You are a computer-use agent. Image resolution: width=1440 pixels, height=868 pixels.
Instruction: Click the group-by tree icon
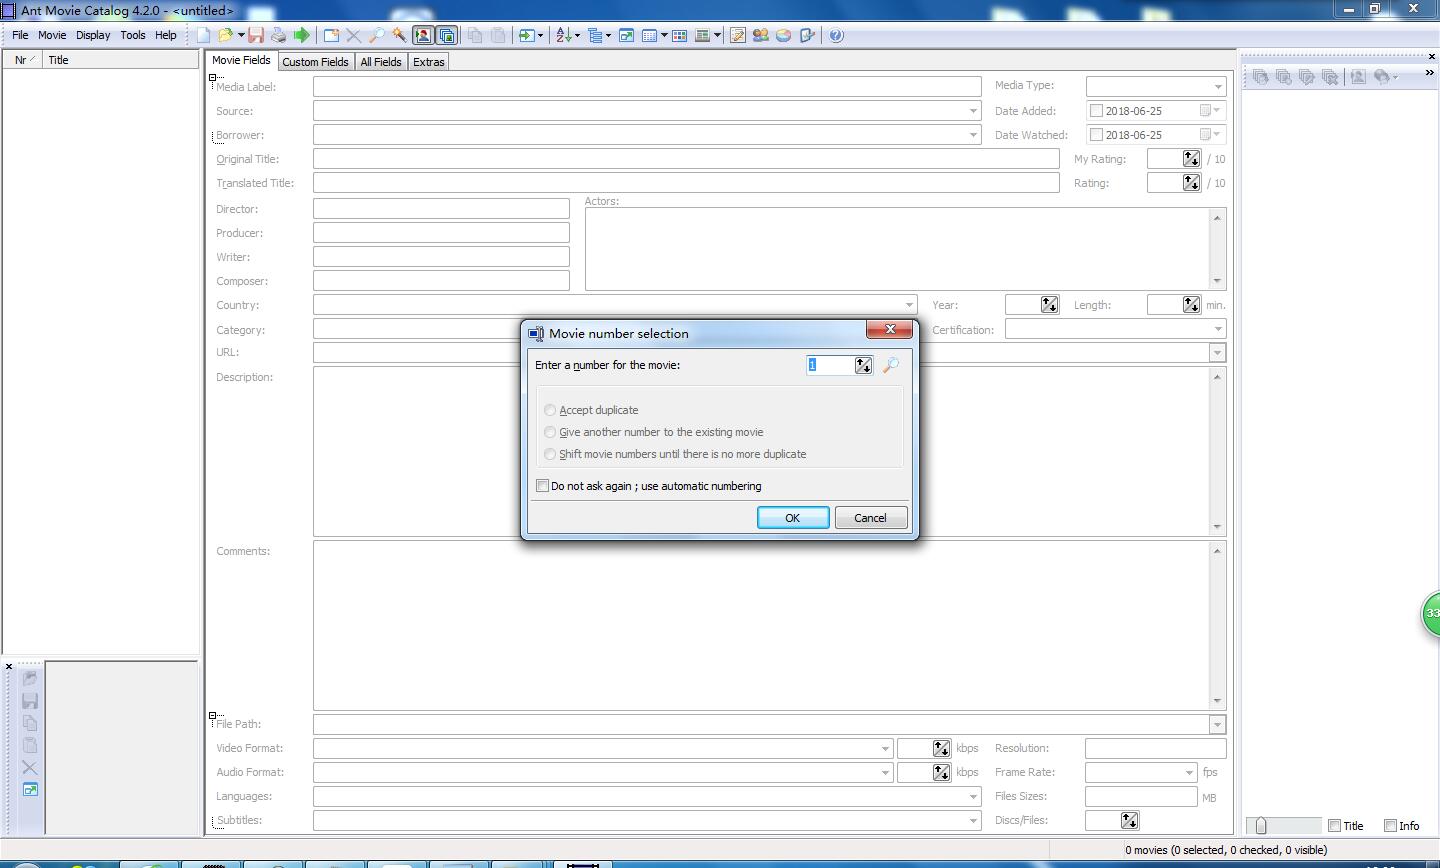tap(594, 35)
